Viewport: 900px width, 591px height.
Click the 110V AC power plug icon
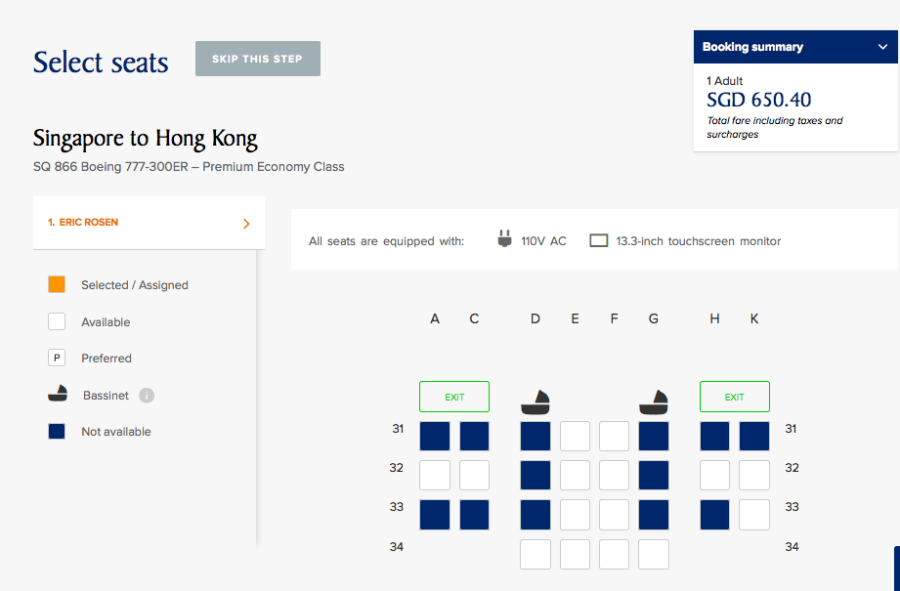pyautogui.click(x=504, y=240)
